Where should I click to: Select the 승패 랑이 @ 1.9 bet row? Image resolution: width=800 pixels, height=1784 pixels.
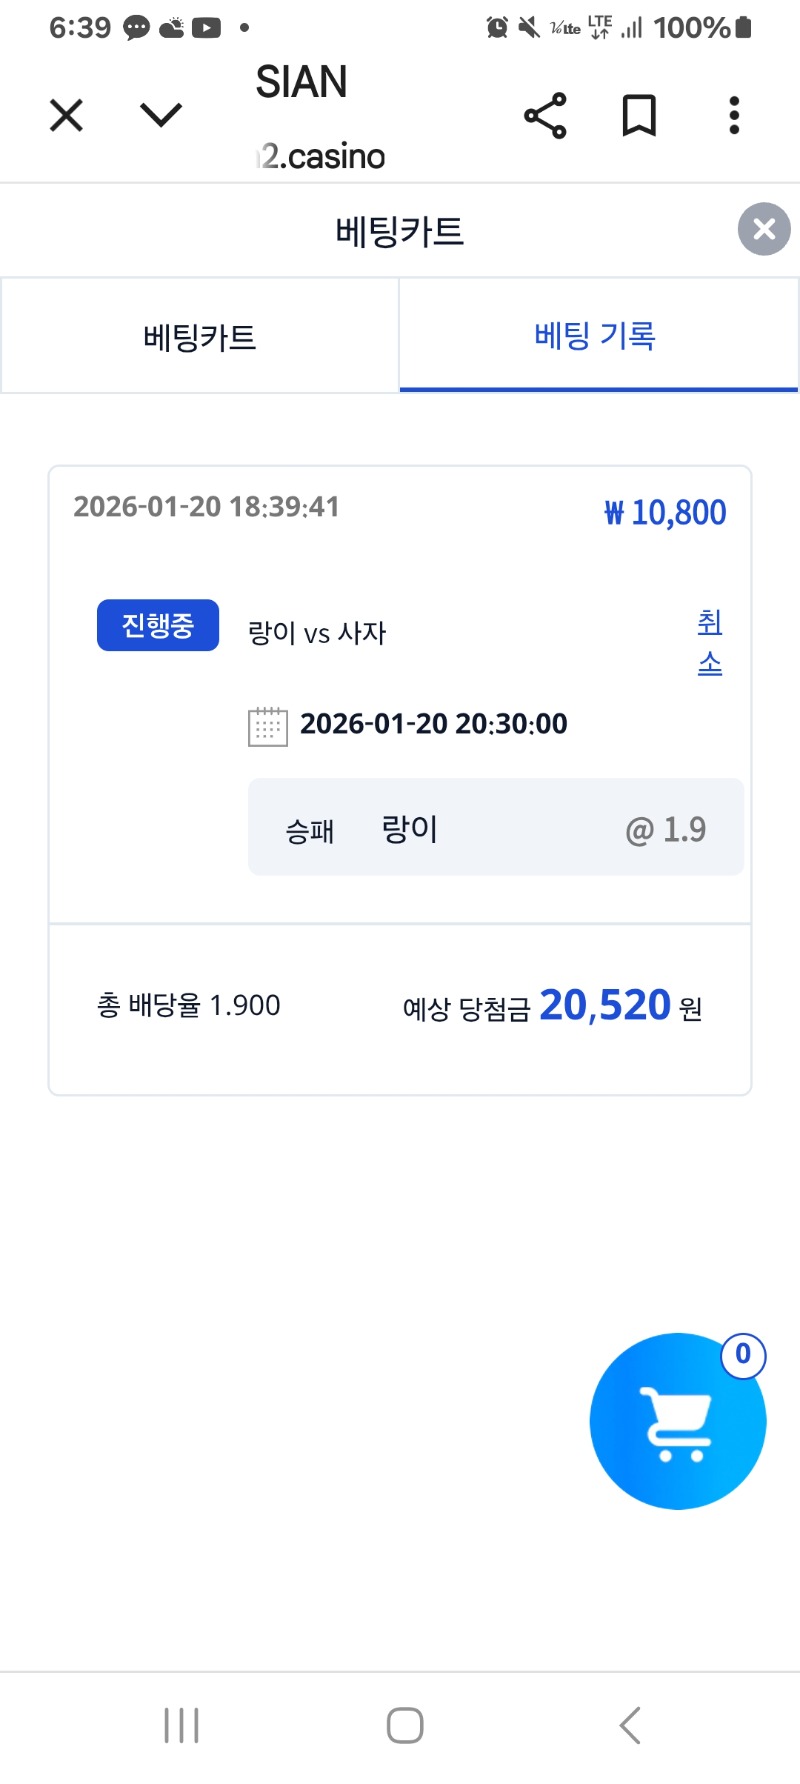coord(495,828)
